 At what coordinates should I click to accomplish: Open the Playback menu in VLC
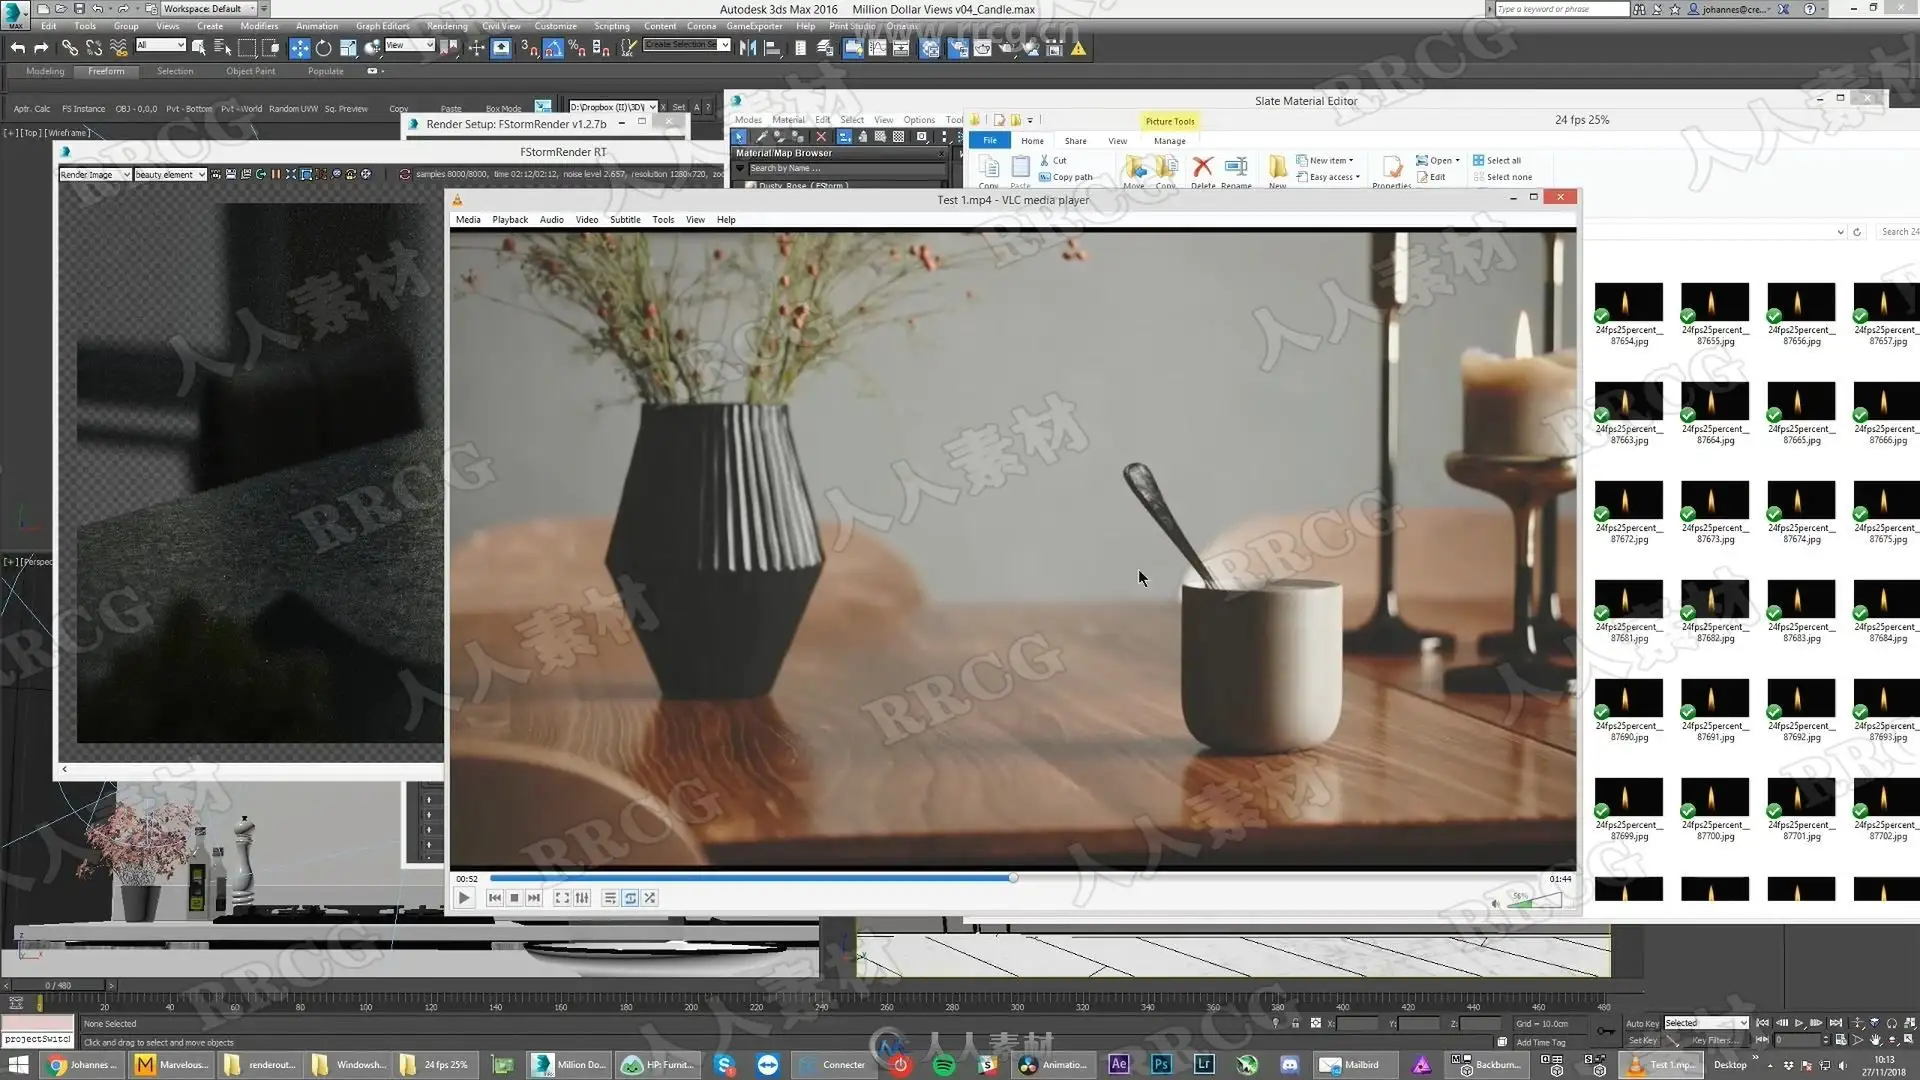509,220
